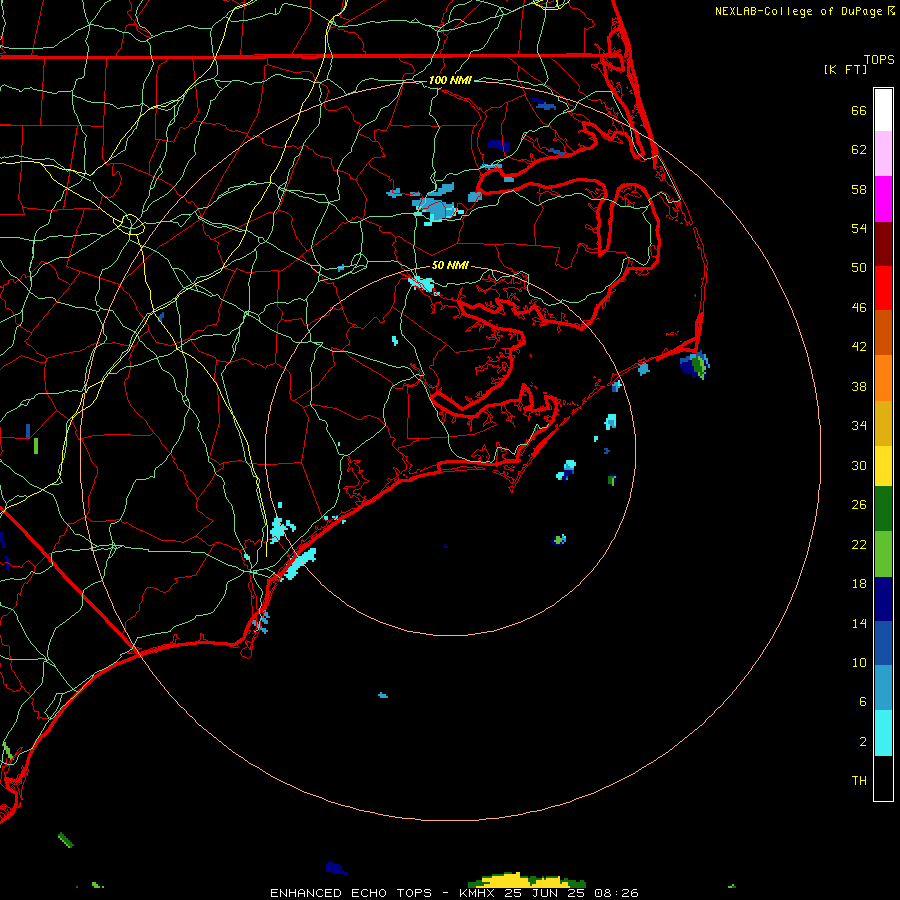The height and width of the screenshot is (900, 900).
Task: Click the orange 42 K FT swatch
Action: pos(883,378)
